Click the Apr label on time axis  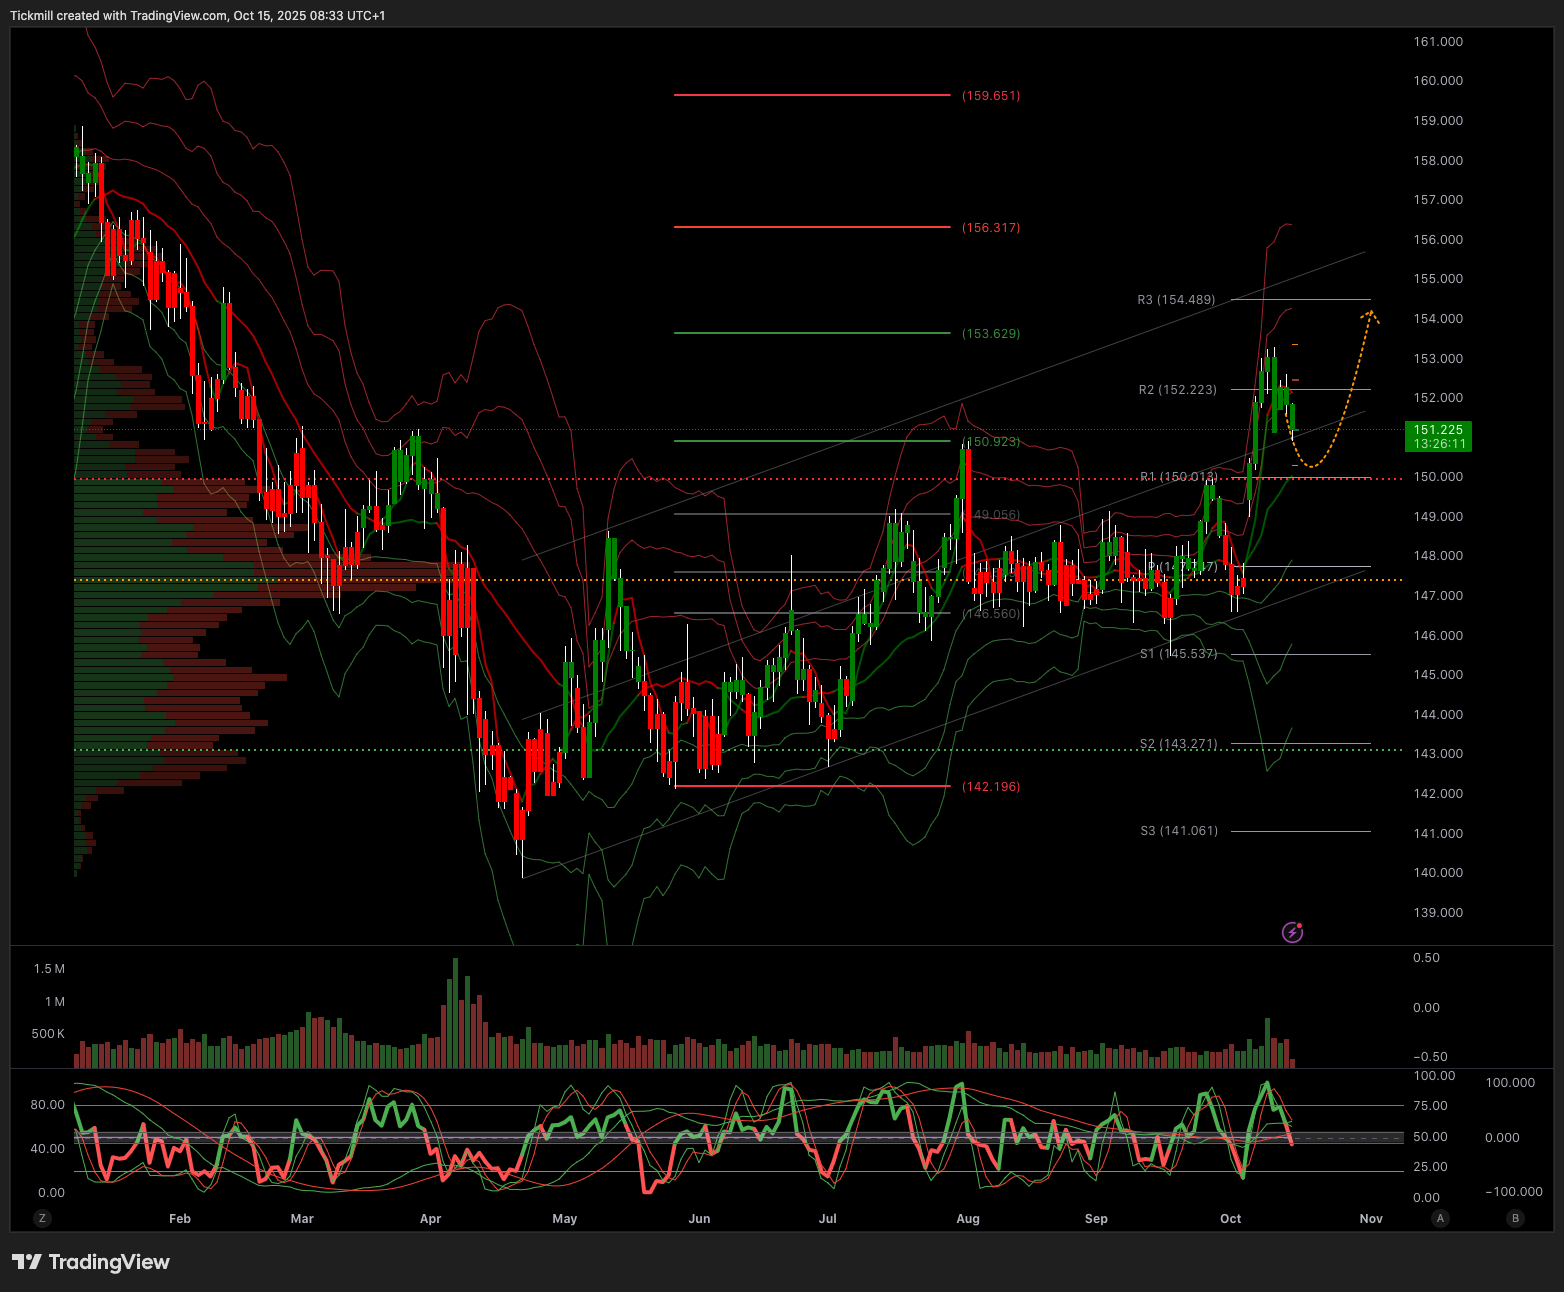431,1219
